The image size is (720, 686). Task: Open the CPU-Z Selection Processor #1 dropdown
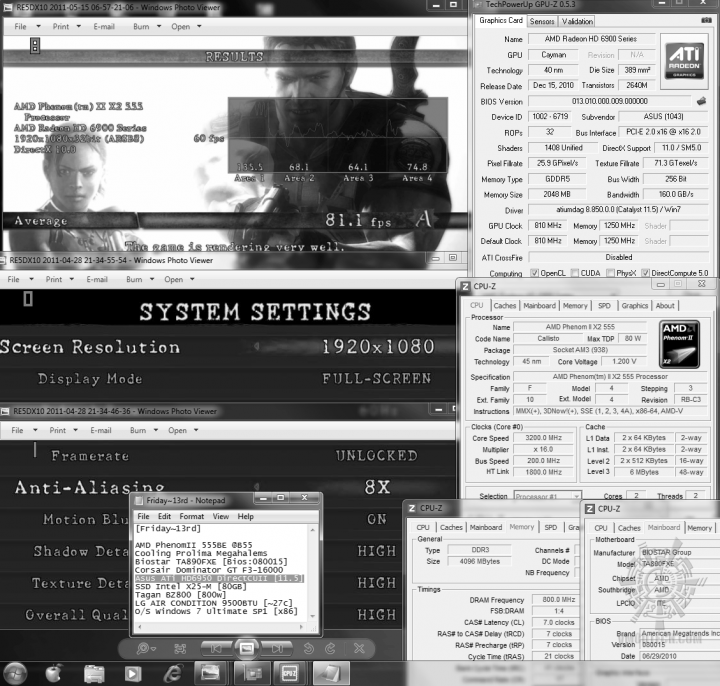point(547,496)
